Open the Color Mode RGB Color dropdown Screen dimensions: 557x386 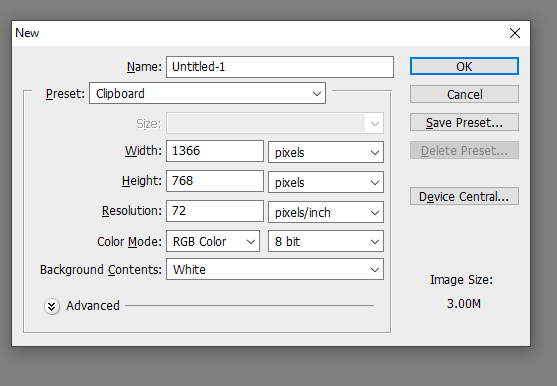(x=213, y=241)
